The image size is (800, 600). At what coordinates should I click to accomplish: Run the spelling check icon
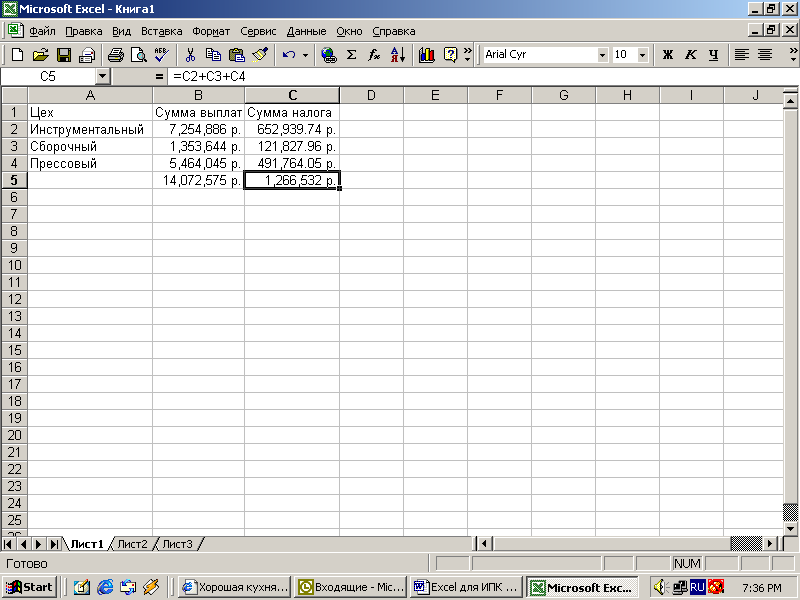click(x=161, y=55)
